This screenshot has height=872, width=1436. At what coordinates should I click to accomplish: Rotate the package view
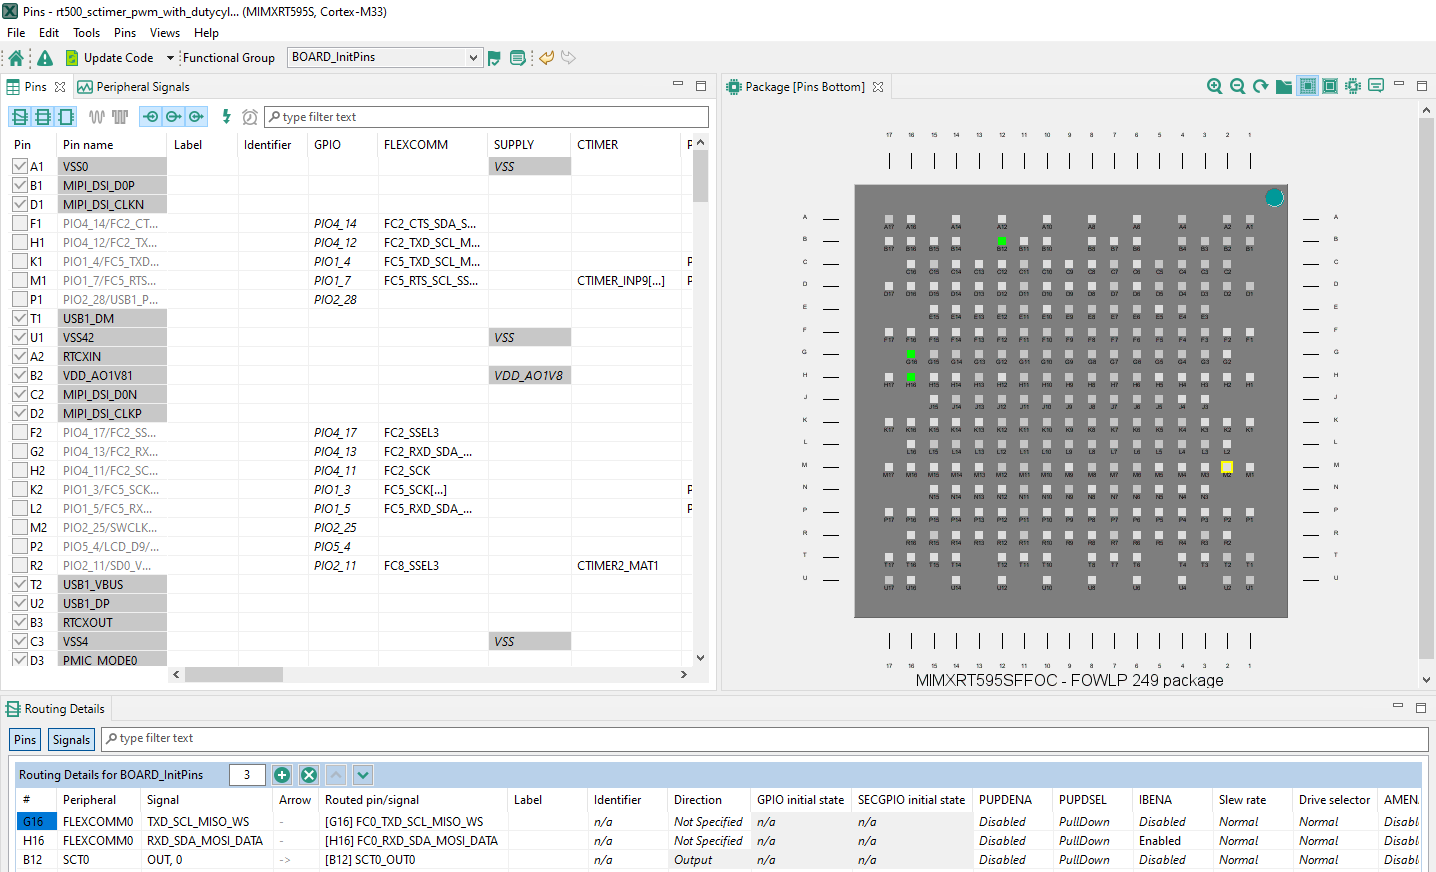tap(1260, 87)
